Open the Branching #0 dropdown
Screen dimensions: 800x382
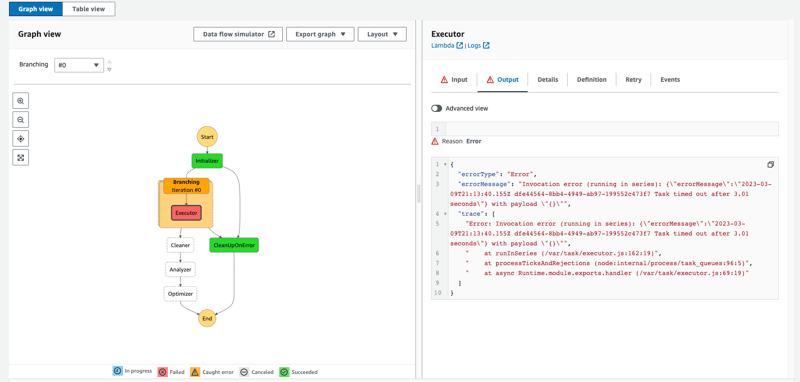79,65
